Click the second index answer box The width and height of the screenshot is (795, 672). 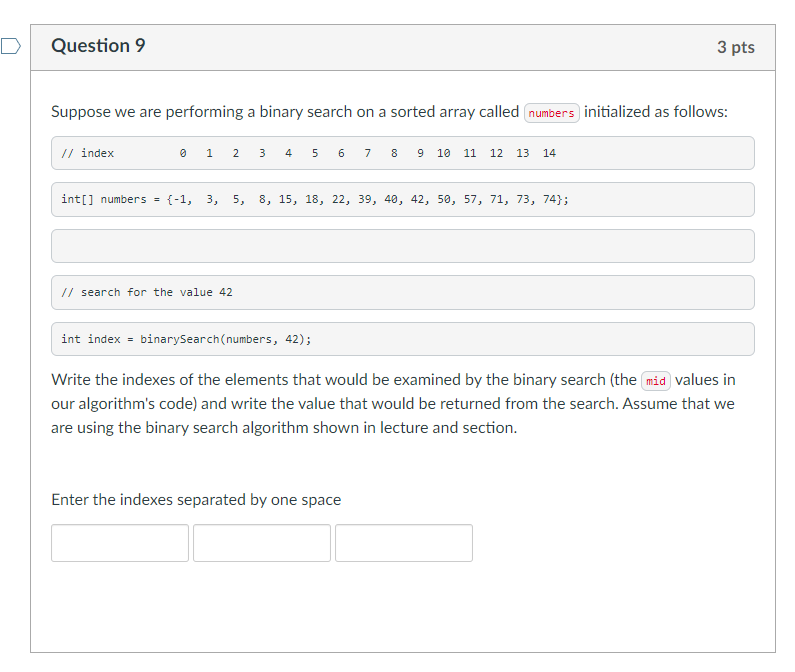pyautogui.click(x=262, y=543)
